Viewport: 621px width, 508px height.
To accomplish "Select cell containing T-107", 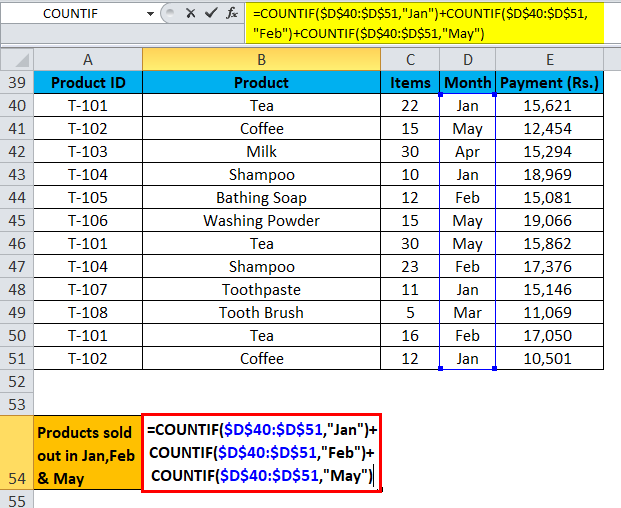I will [x=88, y=289].
